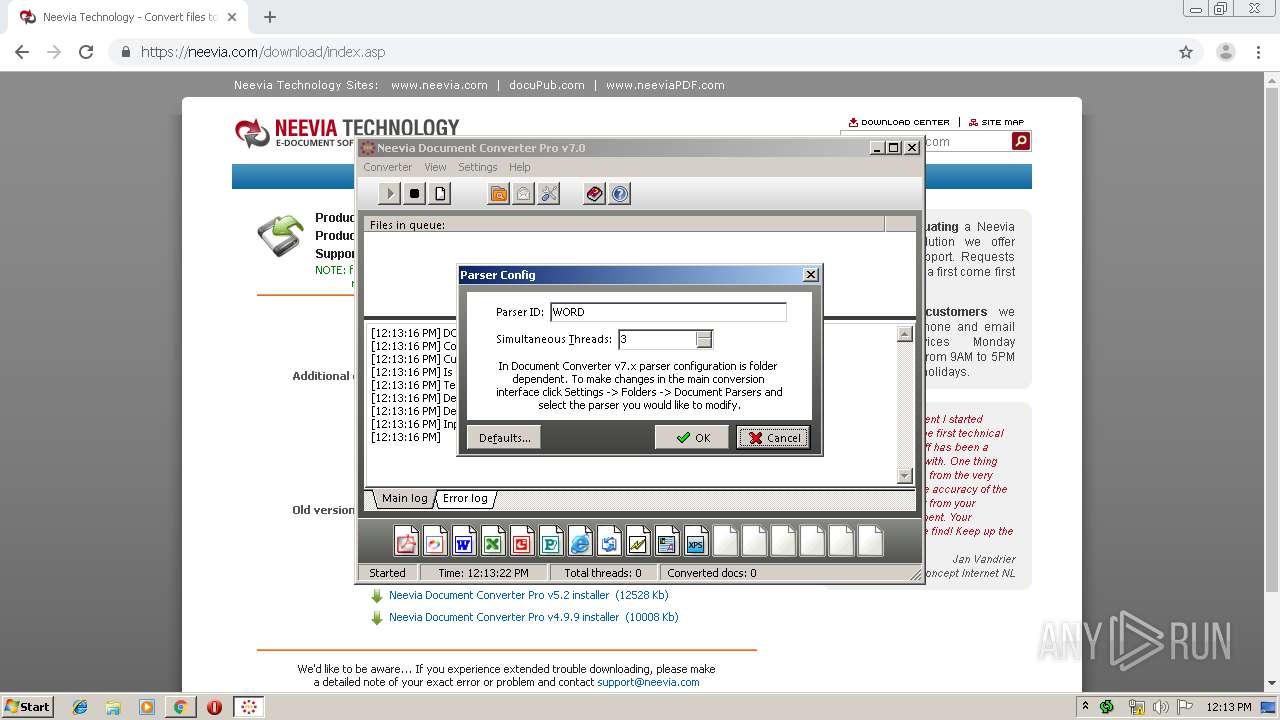Viewport: 1280px width, 720px height.
Task: Select the image parser icon
Action: click(x=435, y=541)
